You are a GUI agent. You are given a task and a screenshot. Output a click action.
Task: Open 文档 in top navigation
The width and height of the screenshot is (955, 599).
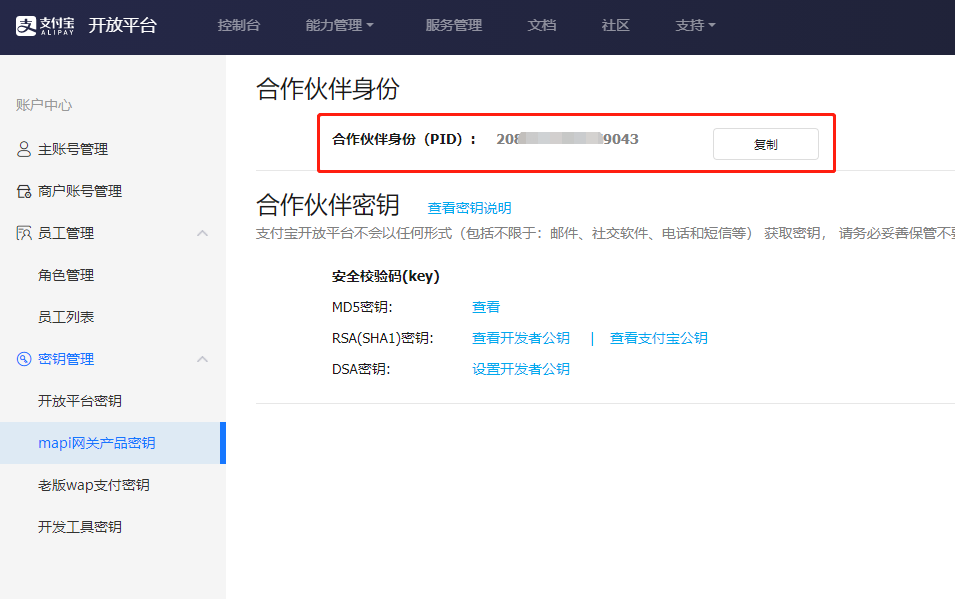pos(542,26)
